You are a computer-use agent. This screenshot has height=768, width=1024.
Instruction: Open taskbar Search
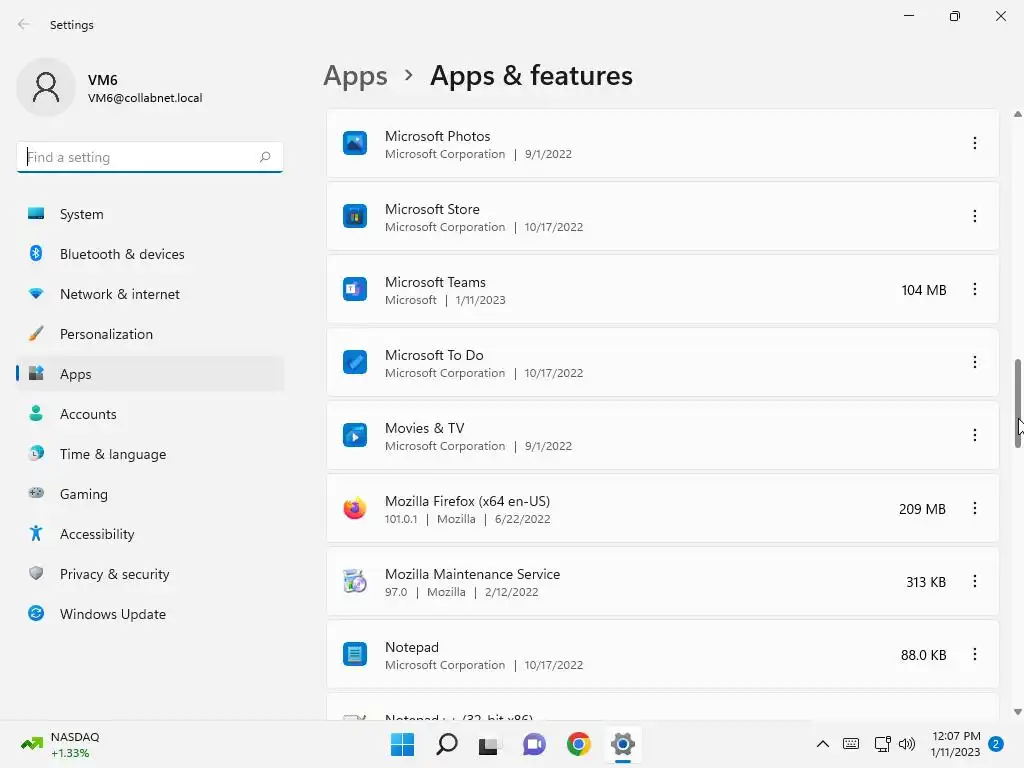point(447,744)
